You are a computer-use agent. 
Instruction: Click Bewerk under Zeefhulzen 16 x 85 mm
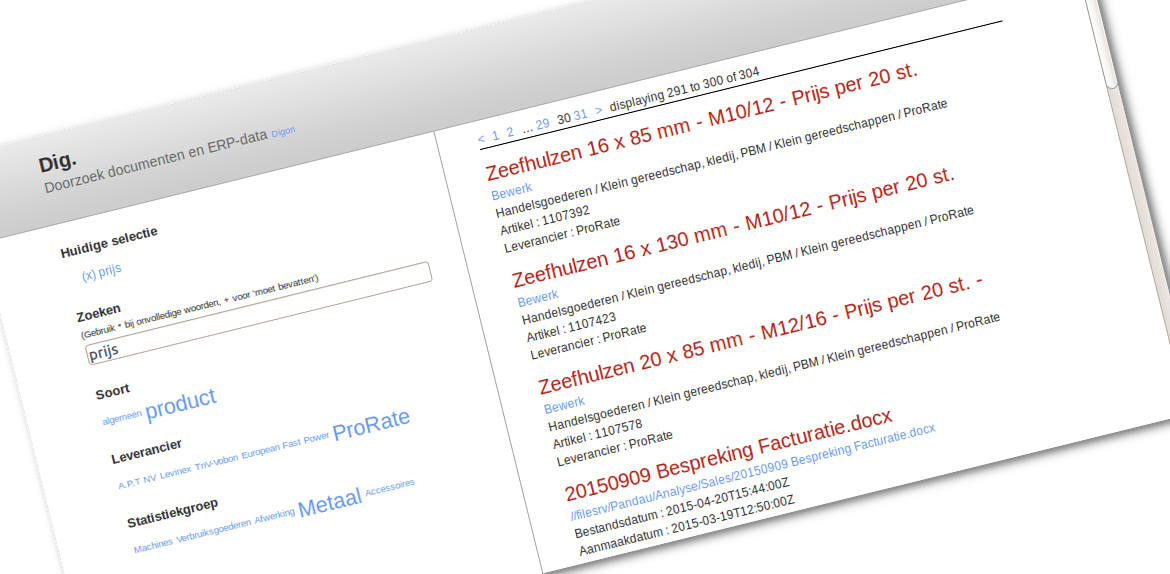click(x=512, y=192)
